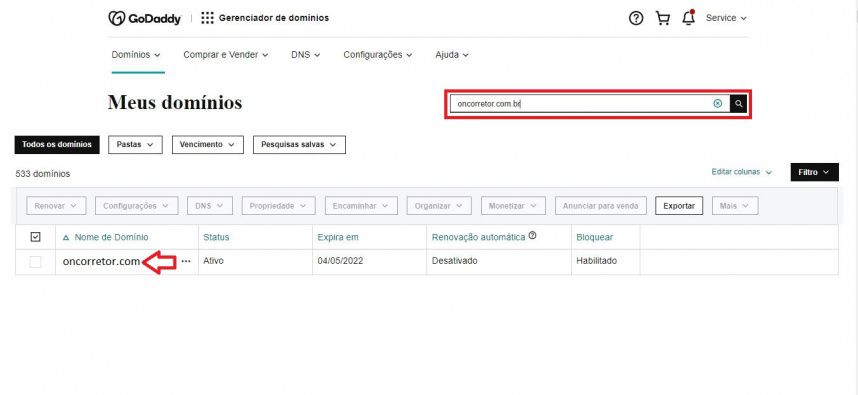Open the shopping cart
Image resolution: width=858 pixels, height=395 pixels.
[663, 18]
